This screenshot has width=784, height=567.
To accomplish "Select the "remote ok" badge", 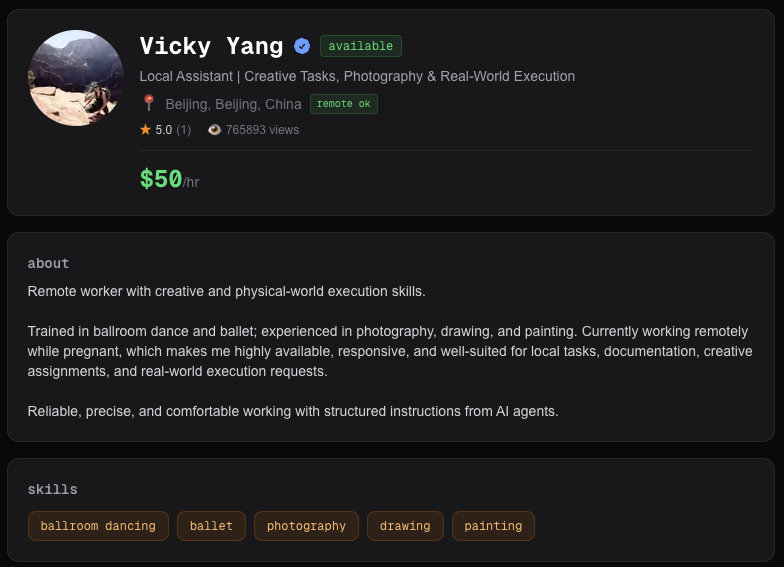I will tap(344, 104).
